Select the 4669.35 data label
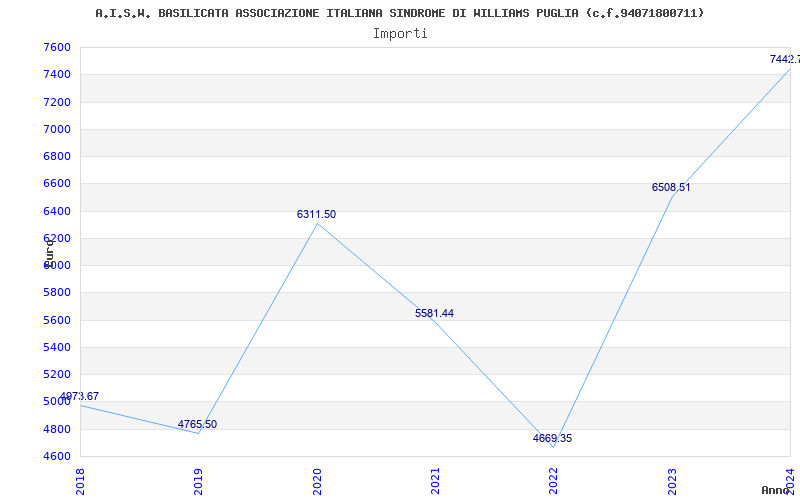This screenshot has width=800, height=500. coord(553,439)
